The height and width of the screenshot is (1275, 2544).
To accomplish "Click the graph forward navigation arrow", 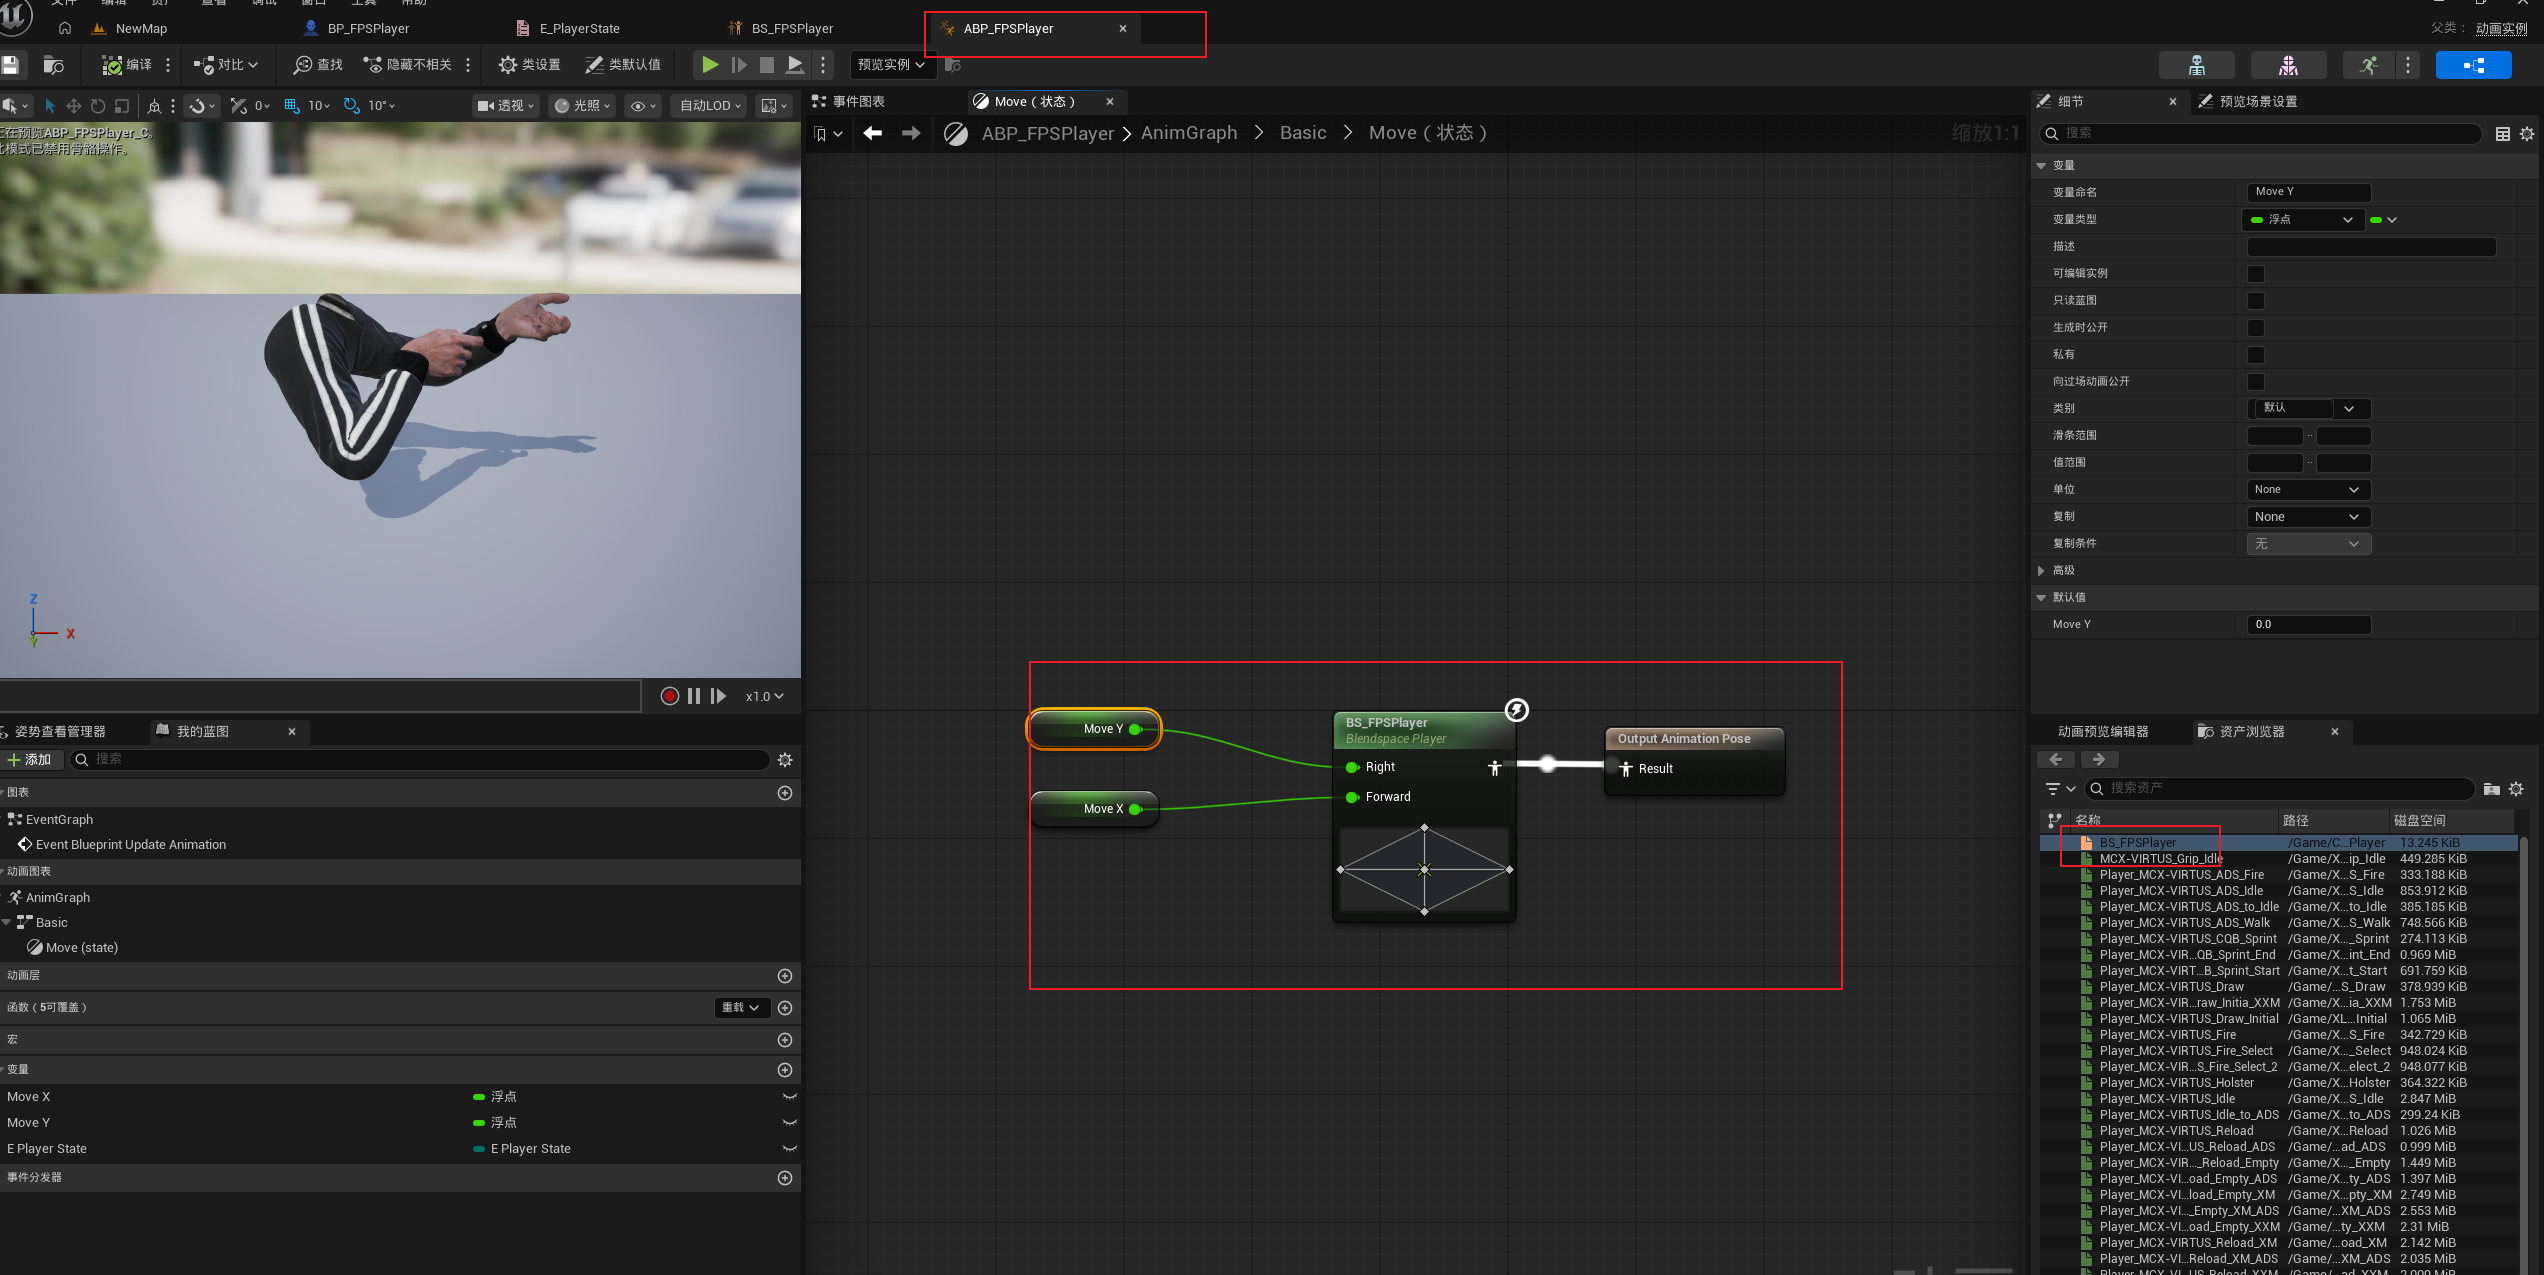I will click(910, 133).
